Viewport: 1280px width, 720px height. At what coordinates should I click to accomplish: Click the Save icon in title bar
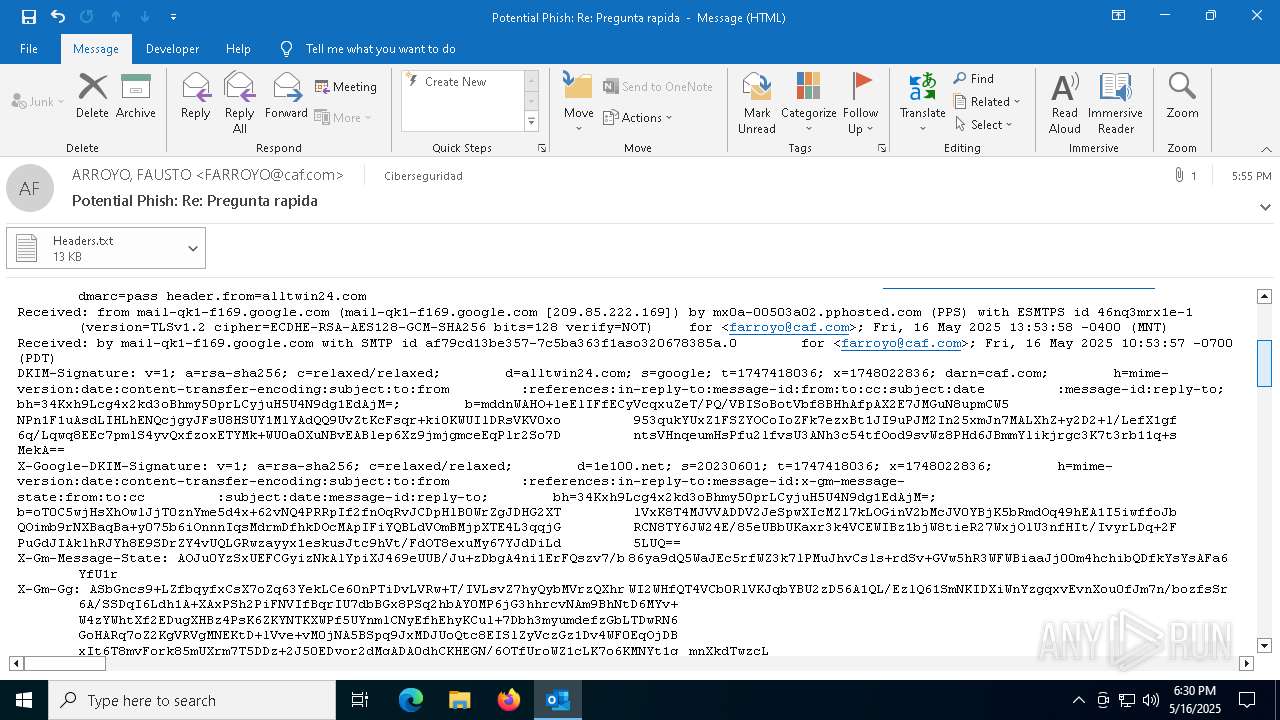(29, 17)
